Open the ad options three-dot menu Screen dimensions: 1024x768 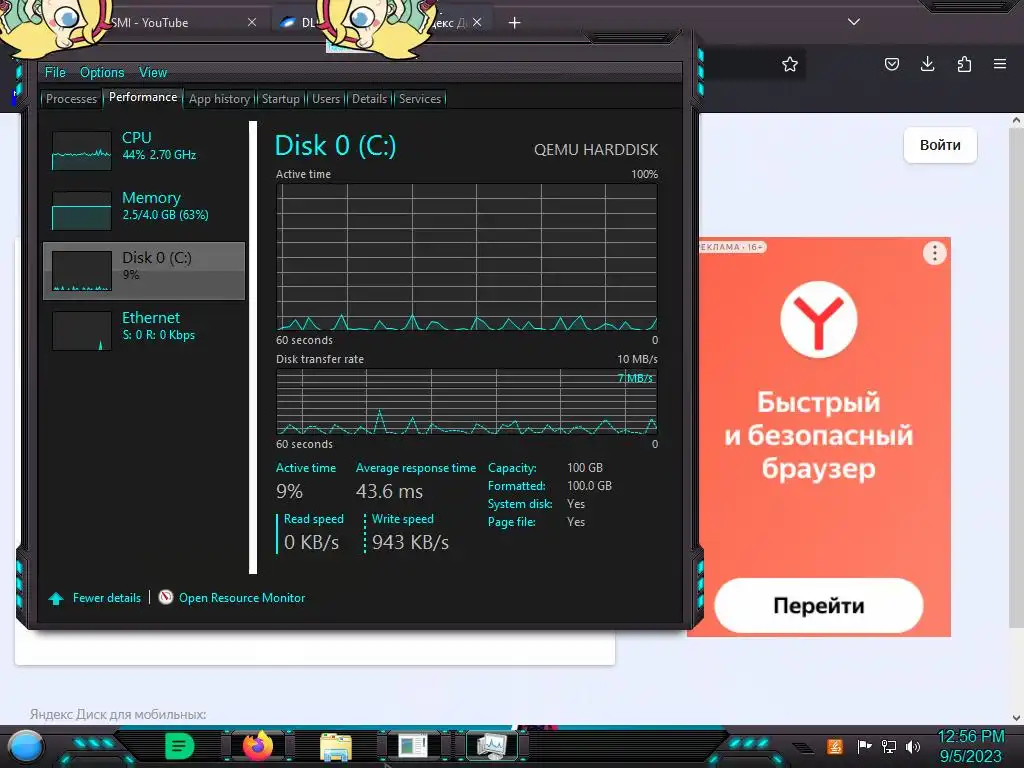click(x=935, y=253)
